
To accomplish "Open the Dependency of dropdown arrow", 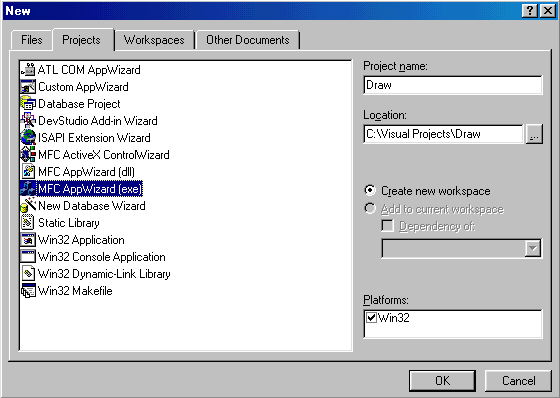I will pyautogui.click(x=532, y=248).
